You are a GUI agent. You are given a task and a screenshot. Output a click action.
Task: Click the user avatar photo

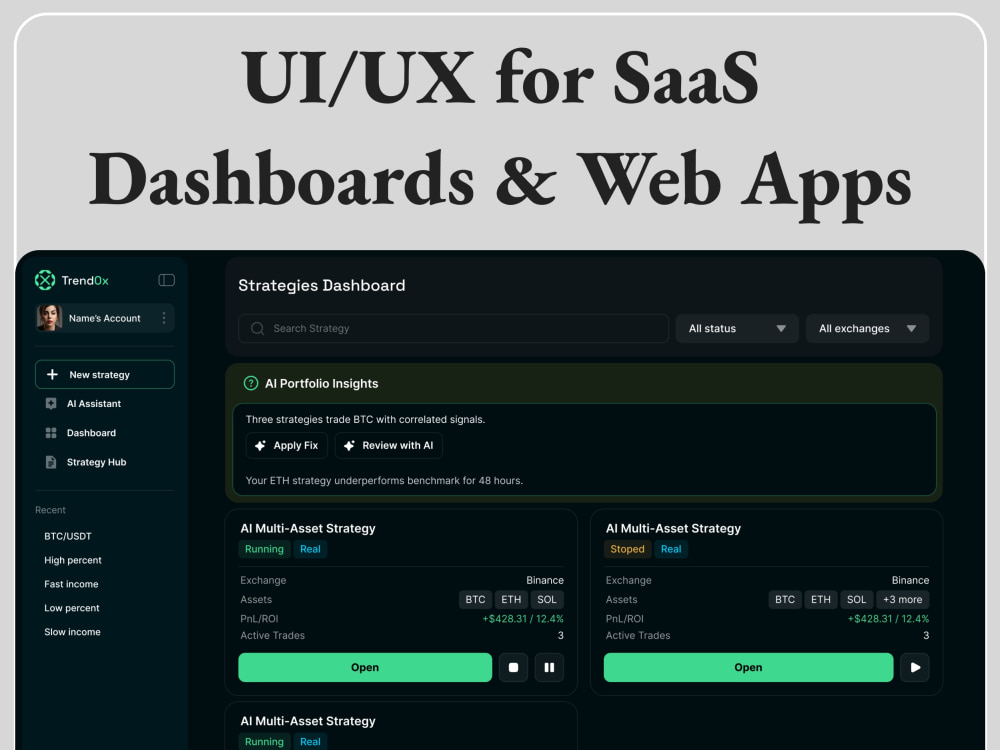pyautogui.click(x=49, y=318)
